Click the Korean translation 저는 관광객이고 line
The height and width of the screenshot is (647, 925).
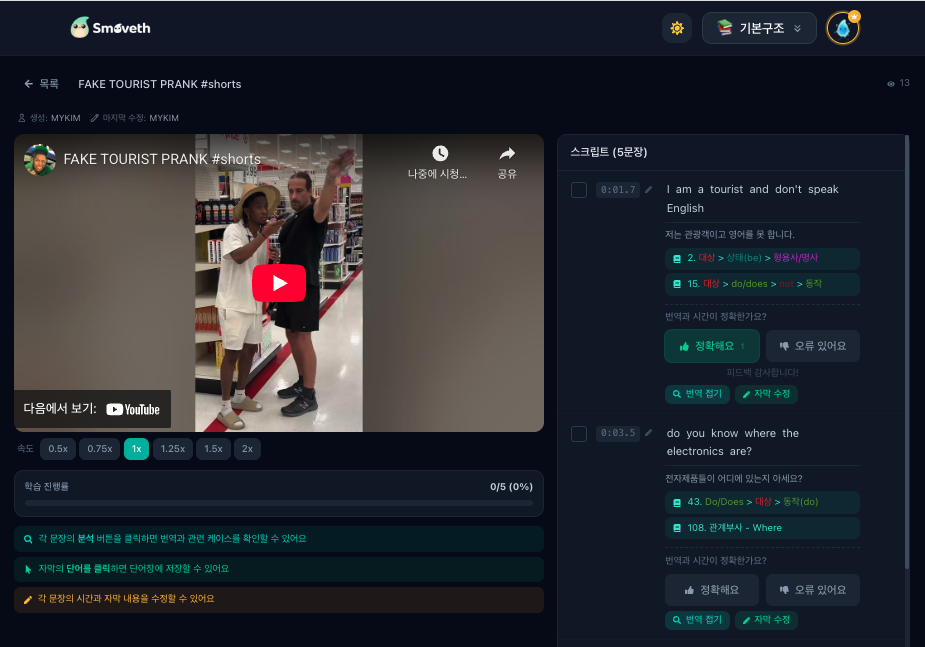(730, 235)
